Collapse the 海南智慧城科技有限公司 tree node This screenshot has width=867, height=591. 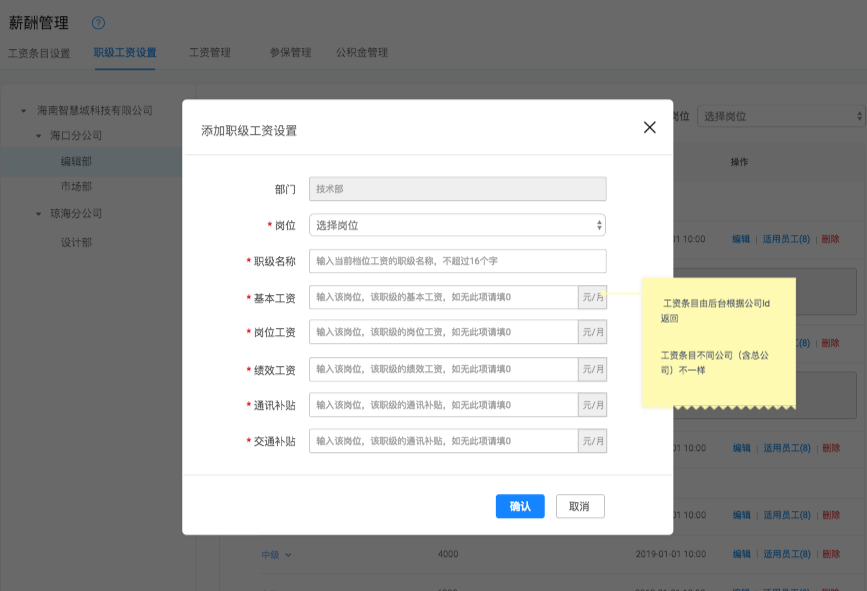coord(23,110)
